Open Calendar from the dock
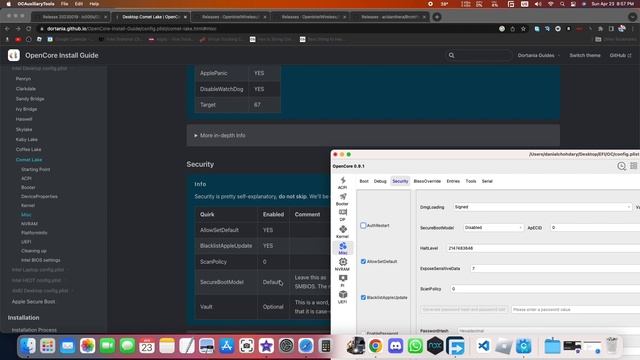Image resolution: width=640 pixels, height=360 pixels. (147, 346)
